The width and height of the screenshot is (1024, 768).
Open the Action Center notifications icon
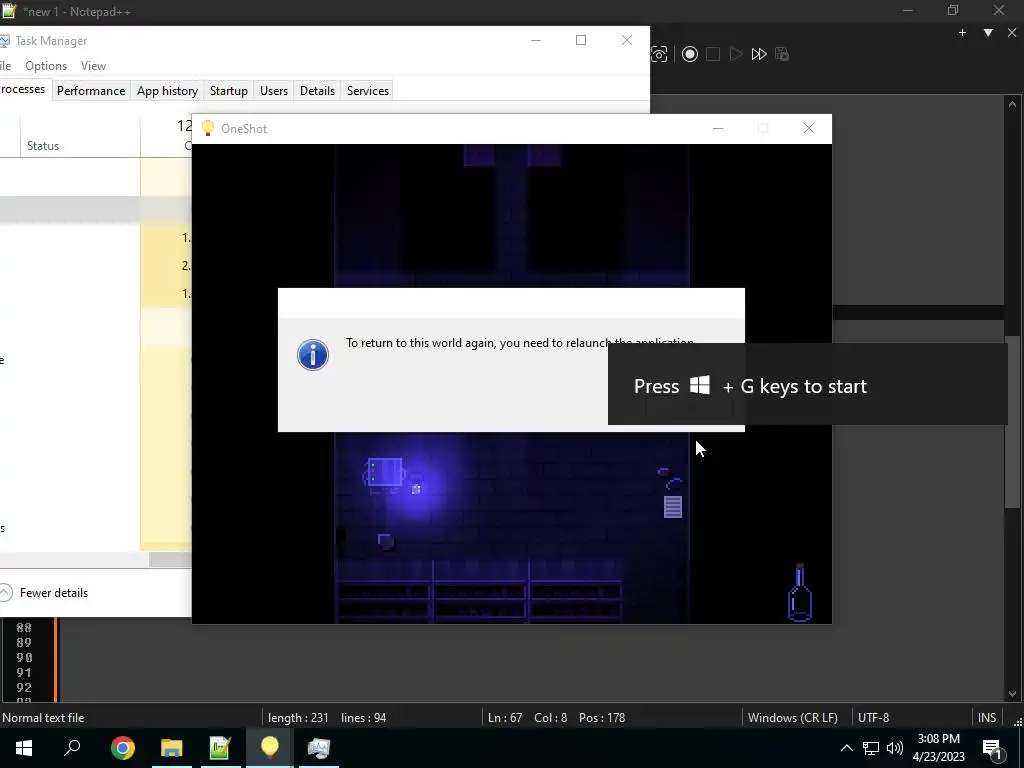(x=992, y=748)
